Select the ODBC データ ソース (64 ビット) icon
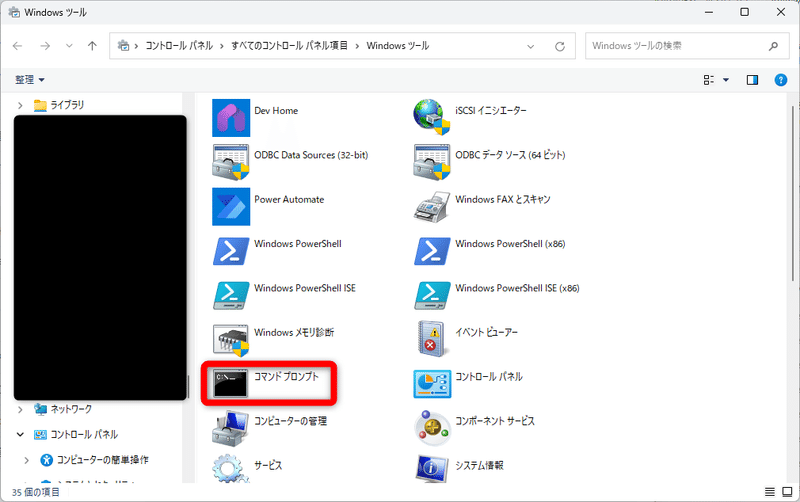 432,162
